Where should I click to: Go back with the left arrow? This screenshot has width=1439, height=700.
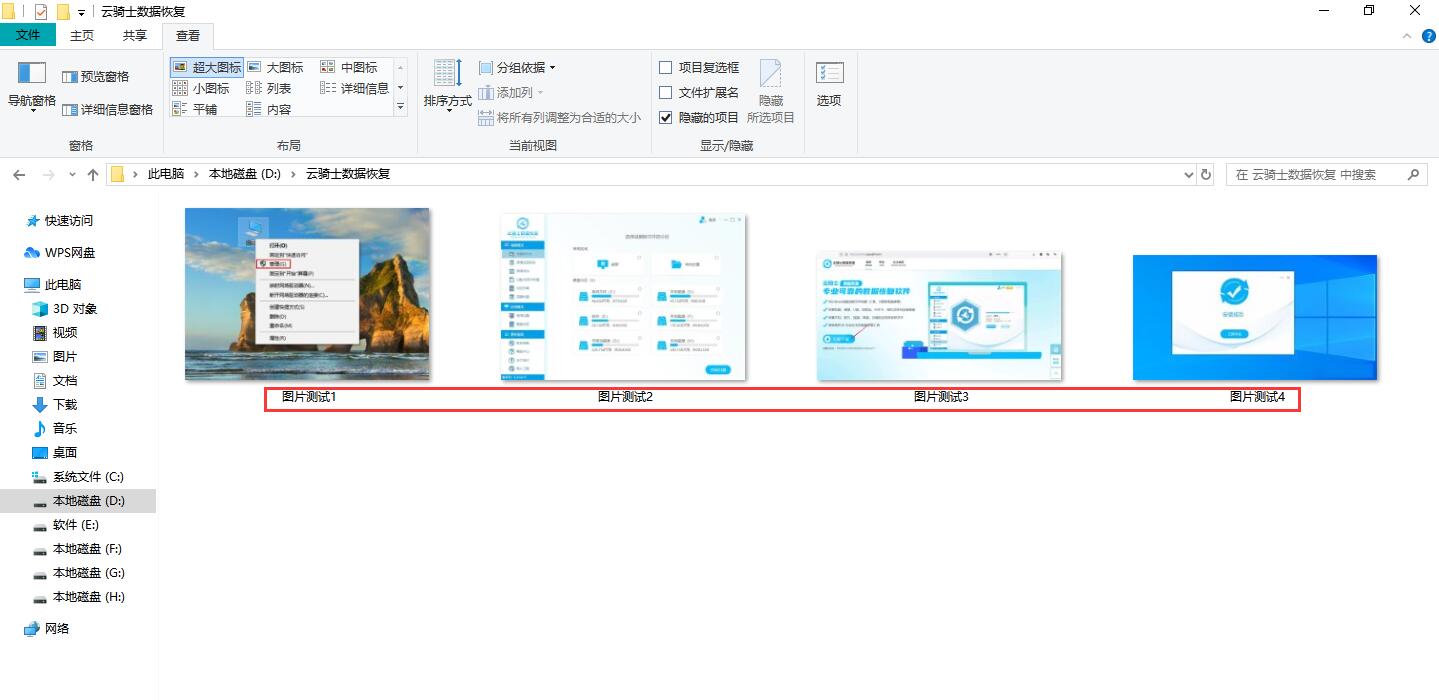tap(19, 174)
